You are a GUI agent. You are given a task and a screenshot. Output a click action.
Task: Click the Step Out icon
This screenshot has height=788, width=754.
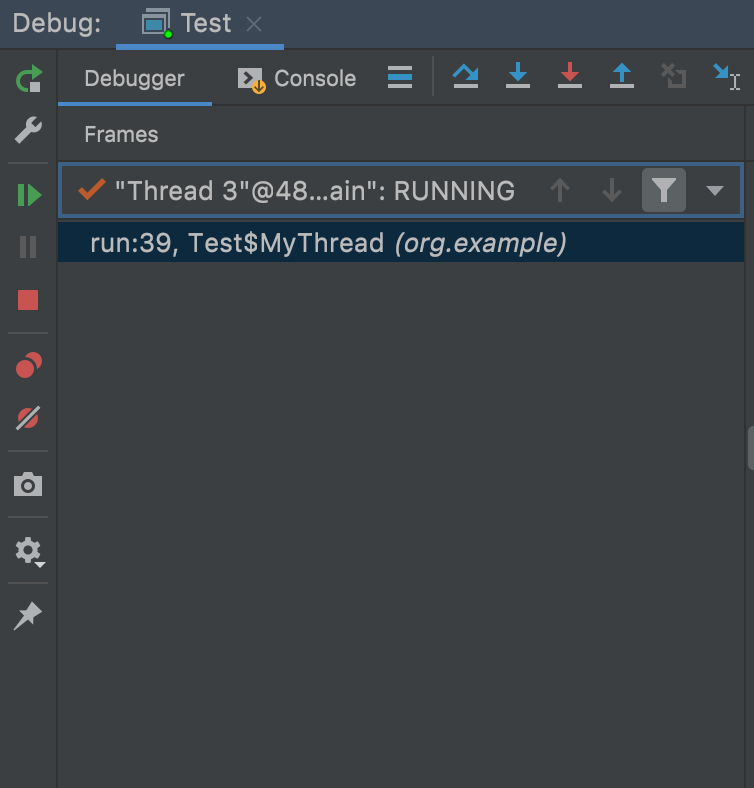point(622,77)
